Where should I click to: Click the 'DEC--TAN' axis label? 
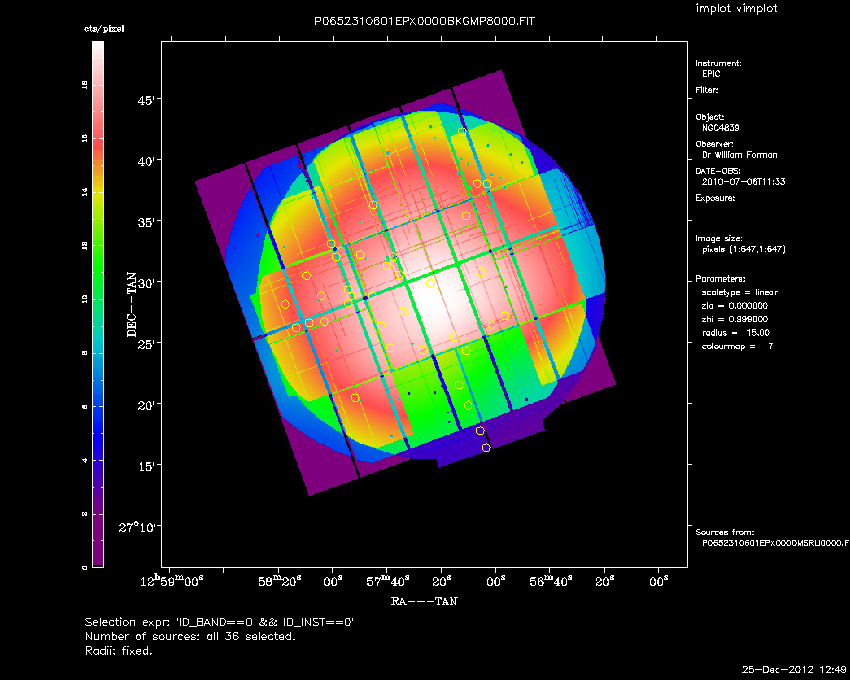(x=132, y=304)
